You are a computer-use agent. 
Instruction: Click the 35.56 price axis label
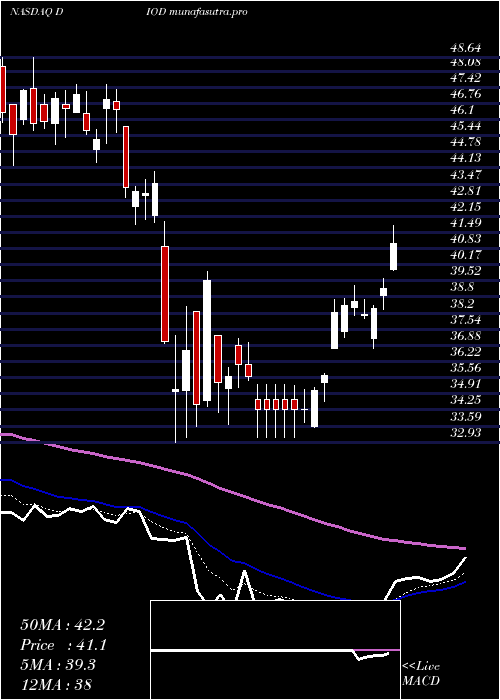click(x=465, y=368)
